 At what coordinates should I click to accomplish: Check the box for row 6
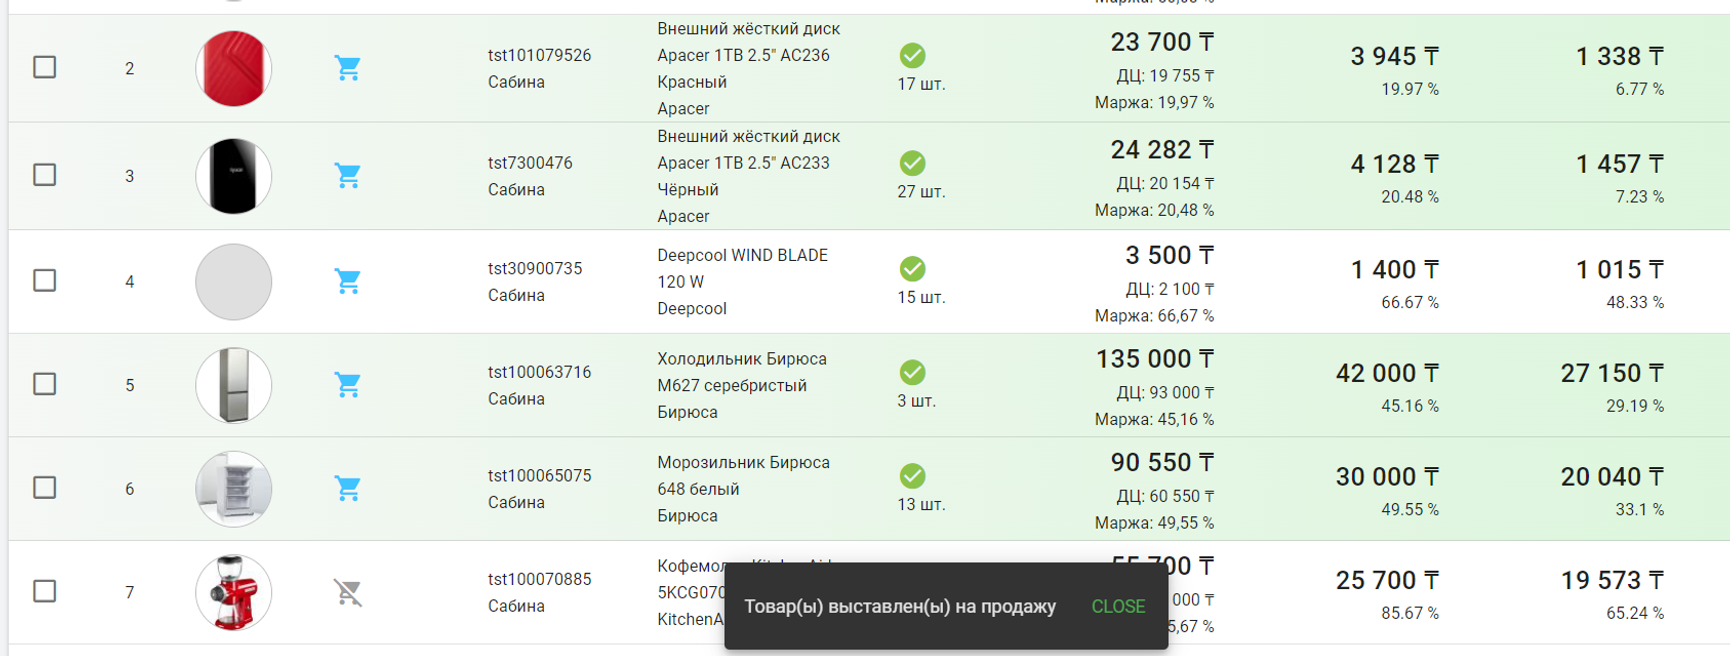45,487
